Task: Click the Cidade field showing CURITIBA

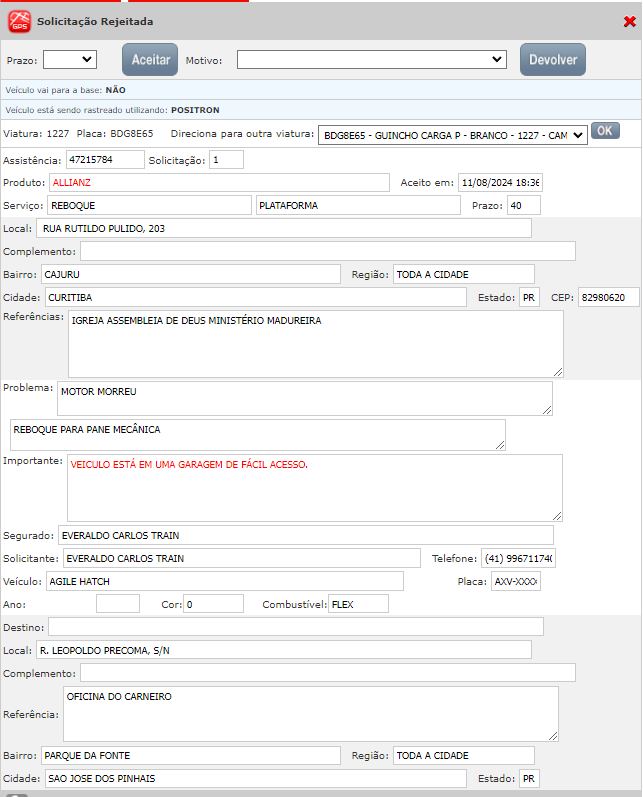Action: (256, 297)
